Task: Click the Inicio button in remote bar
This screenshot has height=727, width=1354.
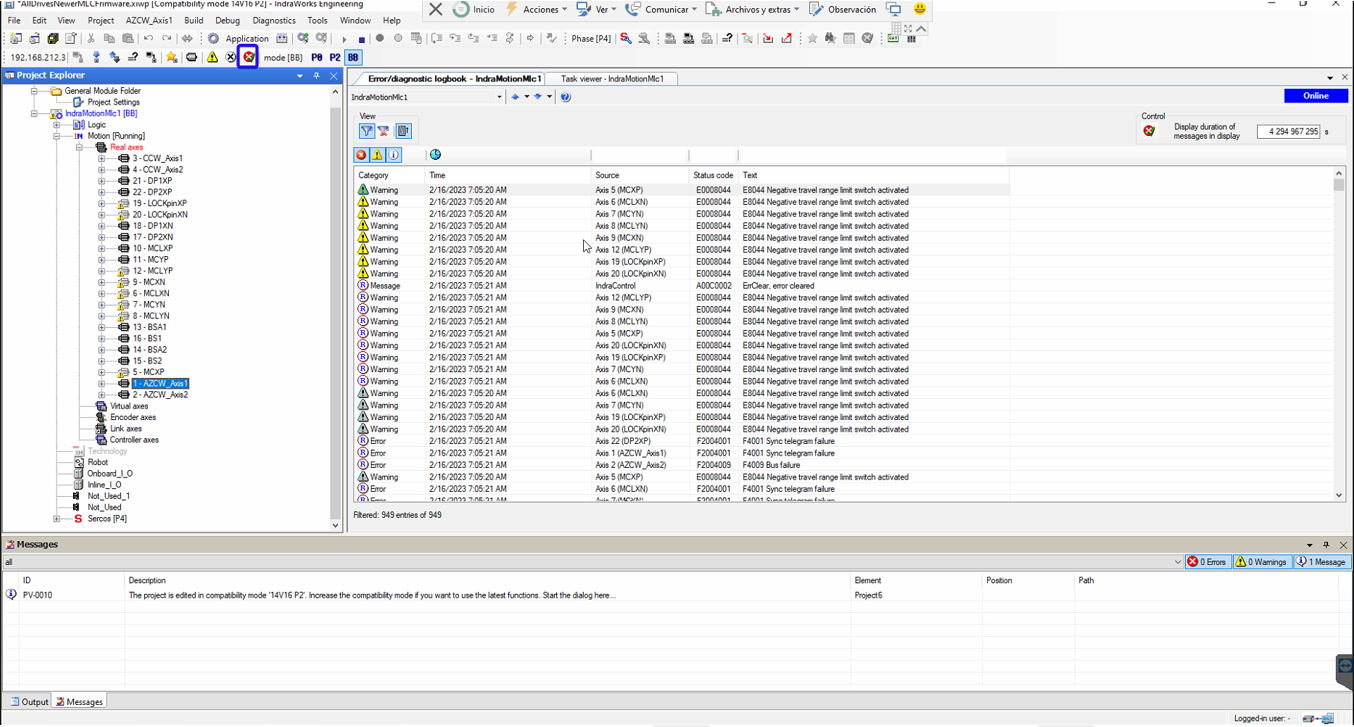Action: pyautogui.click(x=474, y=9)
